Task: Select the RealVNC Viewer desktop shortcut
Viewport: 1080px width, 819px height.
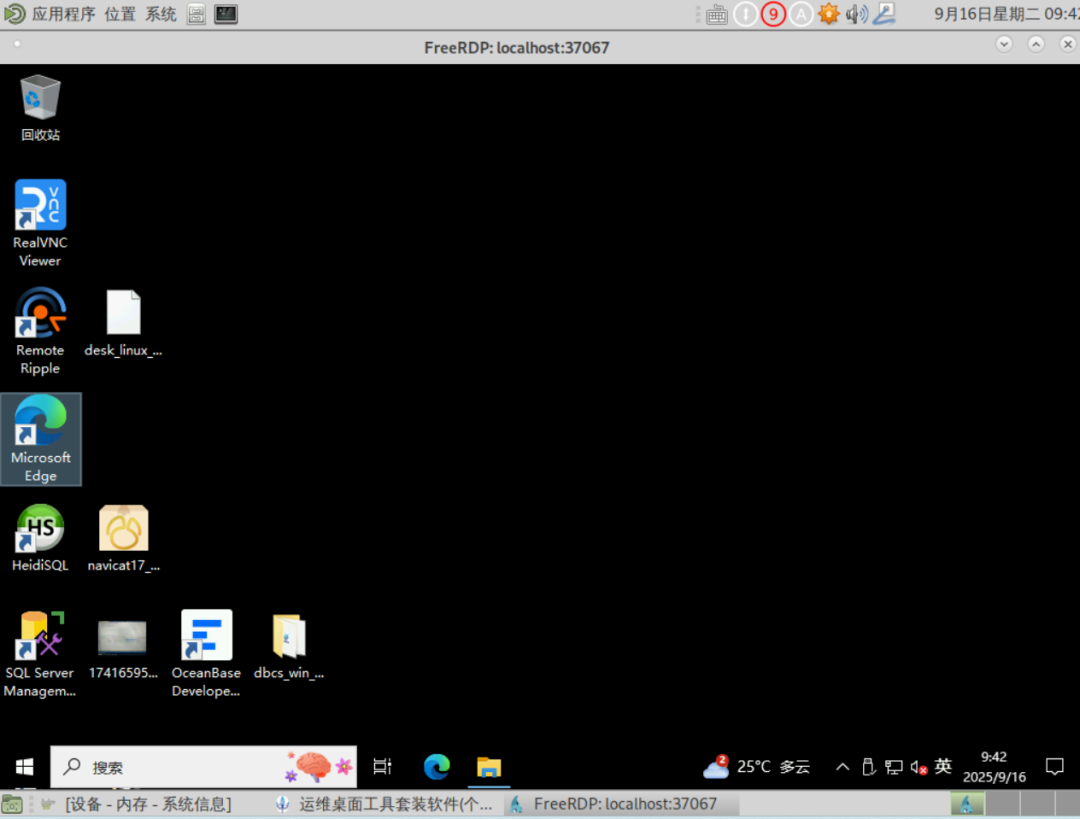Action: pos(40,223)
